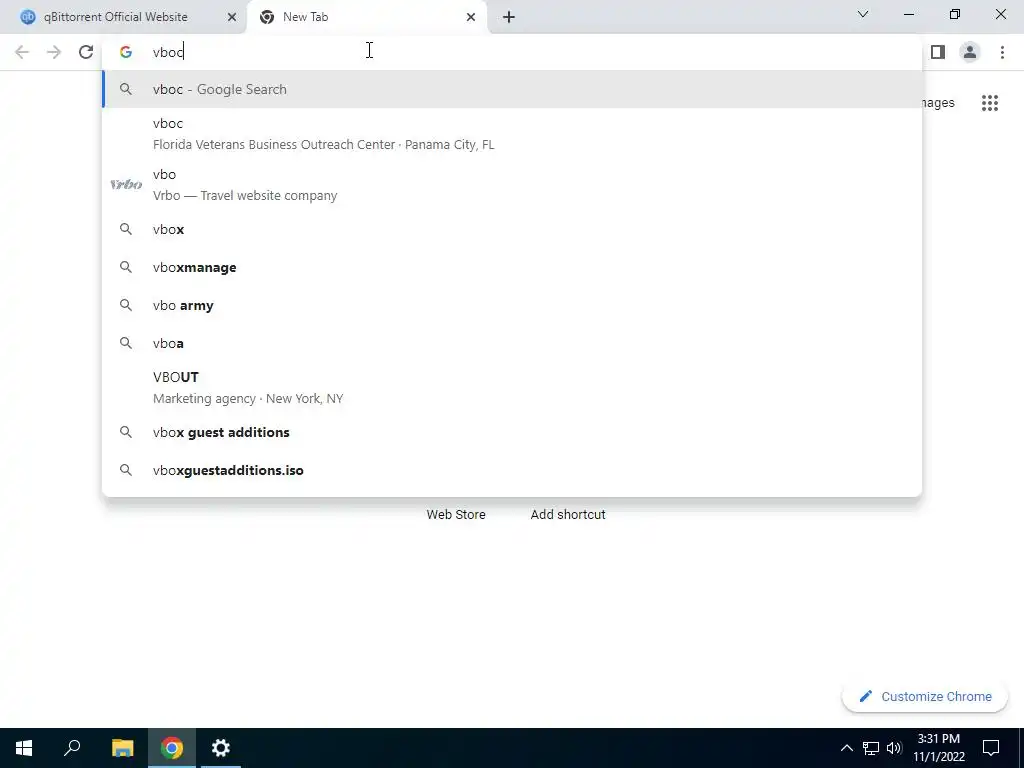Open the Chrome profile avatar
Image resolution: width=1024 pixels, height=768 pixels.
pyautogui.click(x=970, y=52)
